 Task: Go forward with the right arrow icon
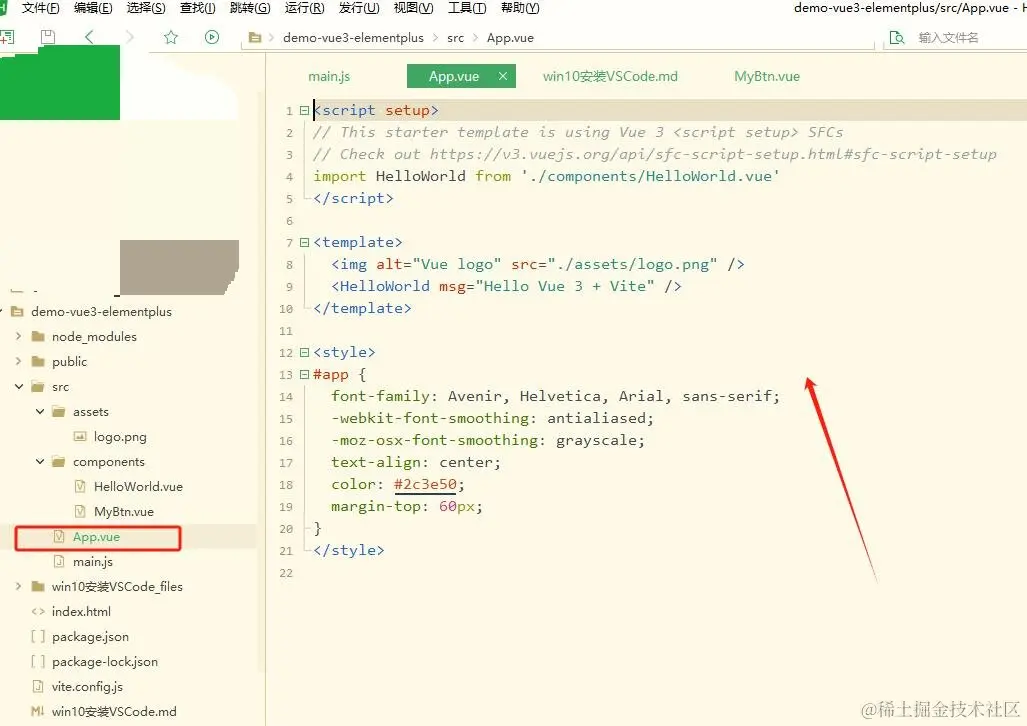[130, 37]
